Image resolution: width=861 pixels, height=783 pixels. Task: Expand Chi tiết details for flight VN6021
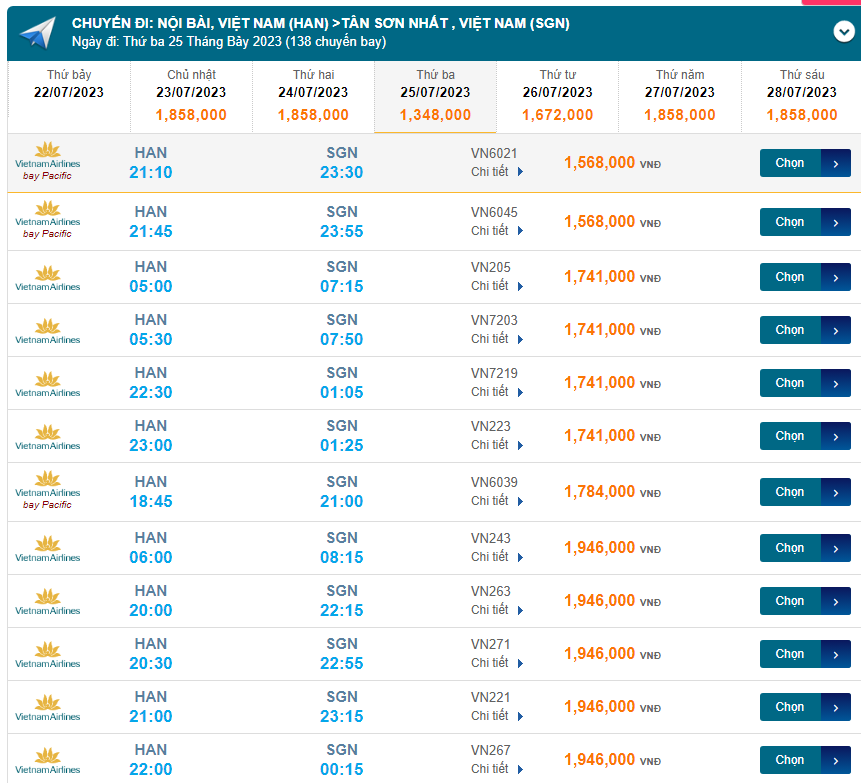[497, 172]
